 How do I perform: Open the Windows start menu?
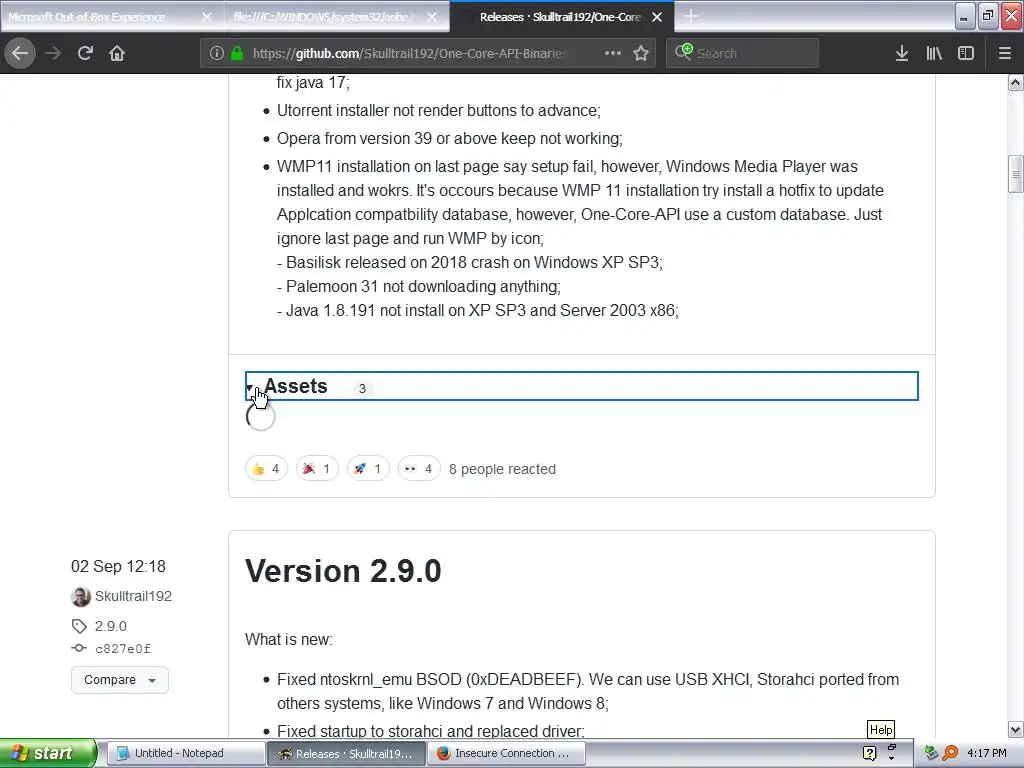point(48,753)
